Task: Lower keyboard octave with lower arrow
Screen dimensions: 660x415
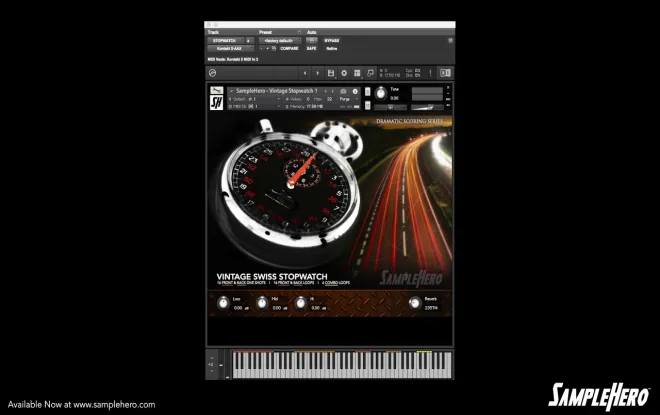Action: point(212,371)
